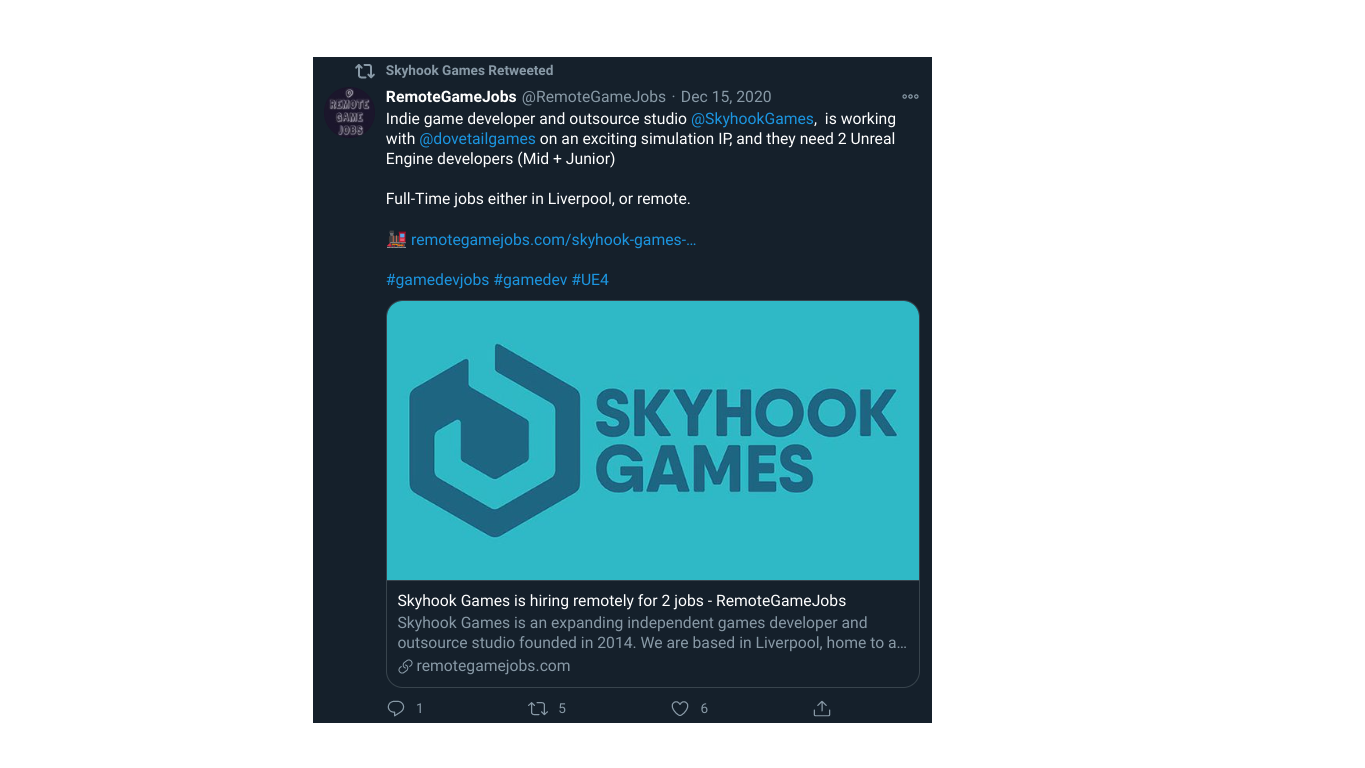Open the @SkyhookGames mention
Image resolution: width=1365 pixels, height=768 pixels.
click(752, 119)
